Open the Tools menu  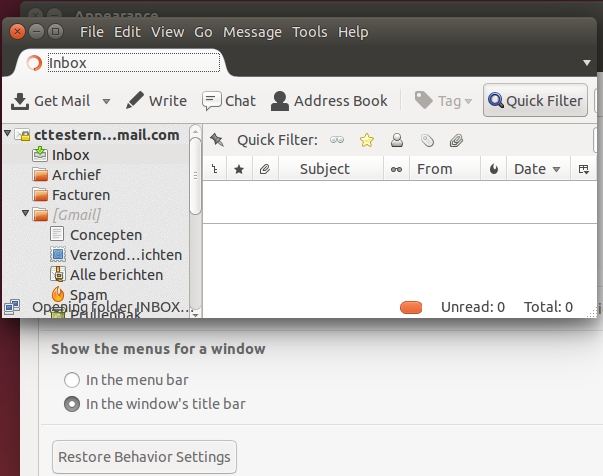tap(310, 32)
